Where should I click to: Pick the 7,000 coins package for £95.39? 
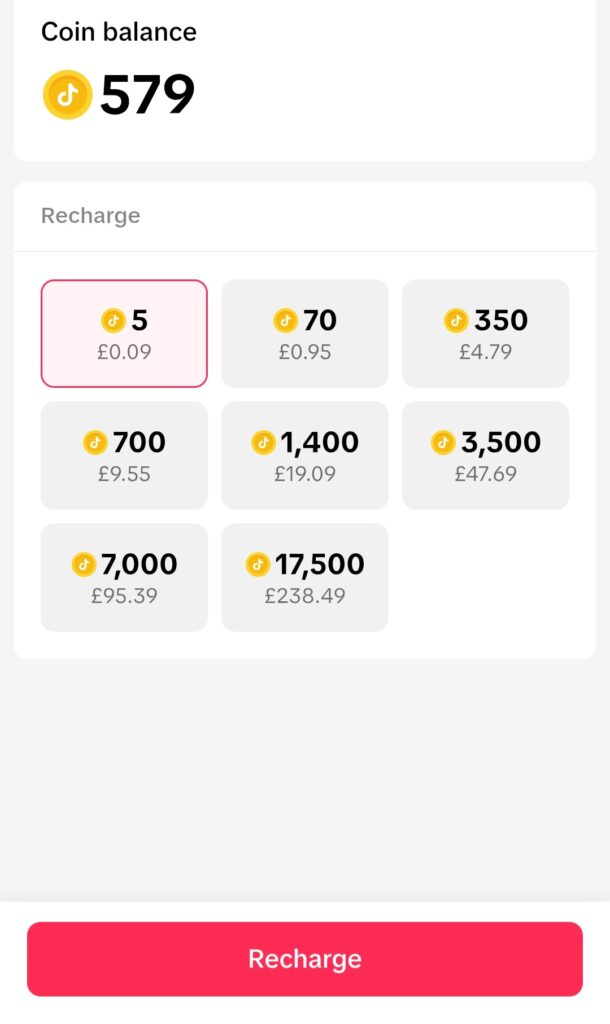click(124, 576)
